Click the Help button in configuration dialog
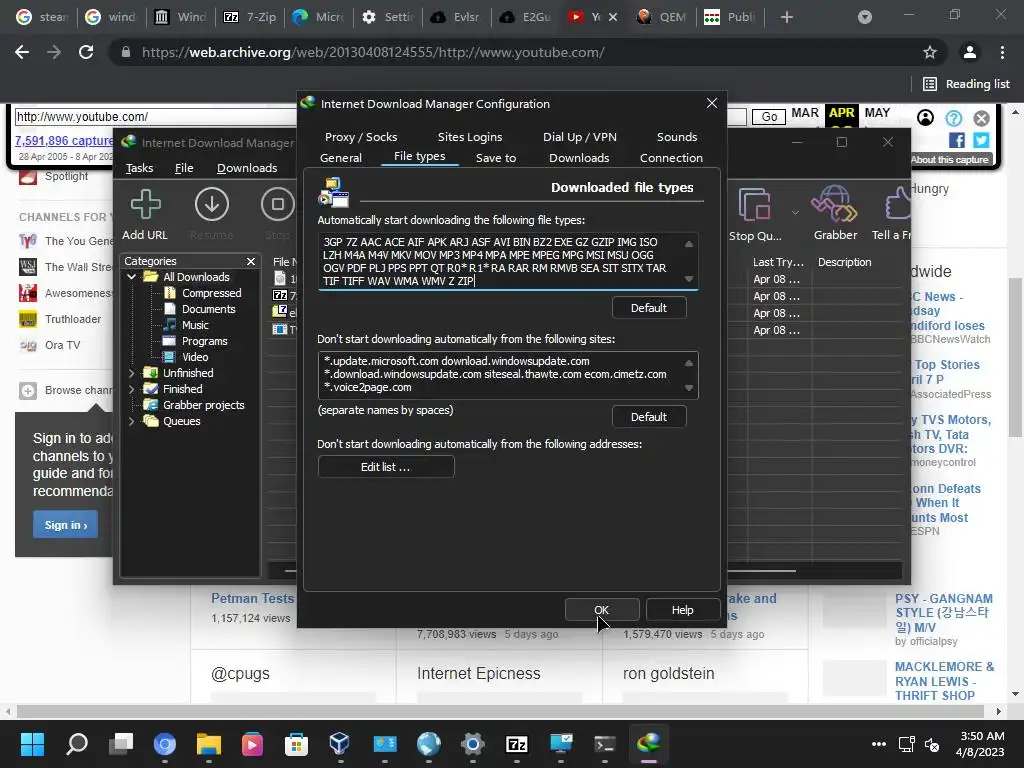This screenshot has width=1024, height=768. coord(682,610)
